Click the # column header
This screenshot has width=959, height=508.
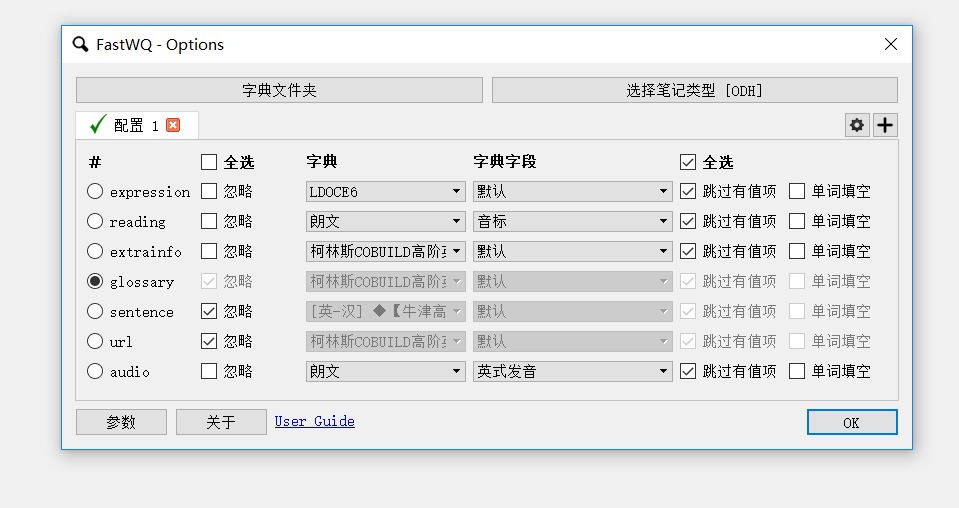(95, 162)
